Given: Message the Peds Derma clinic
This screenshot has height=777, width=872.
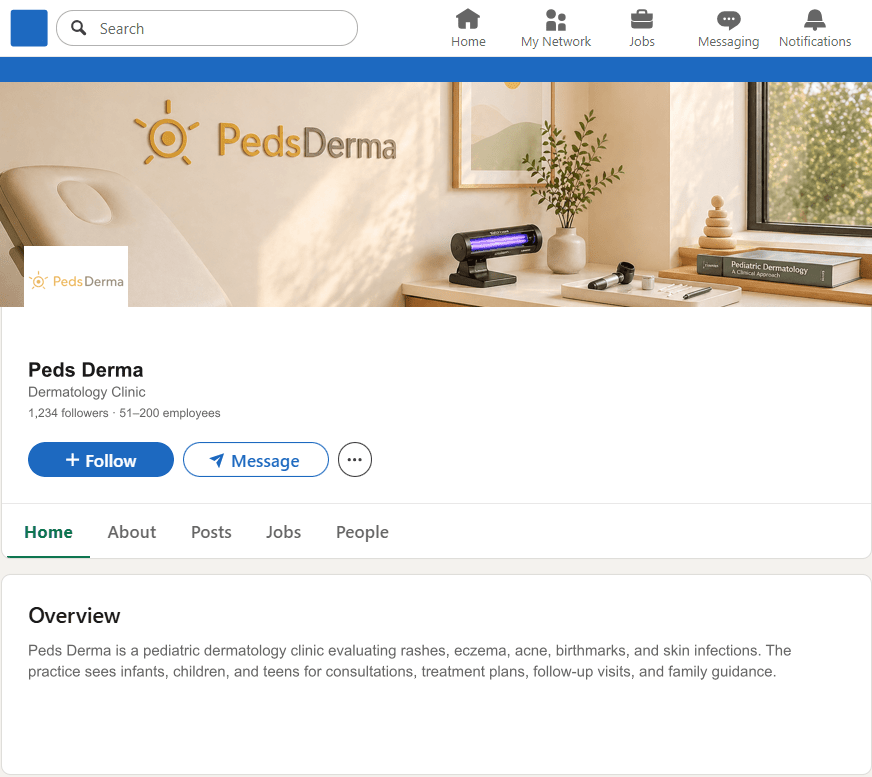Looking at the screenshot, I should click(255, 460).
